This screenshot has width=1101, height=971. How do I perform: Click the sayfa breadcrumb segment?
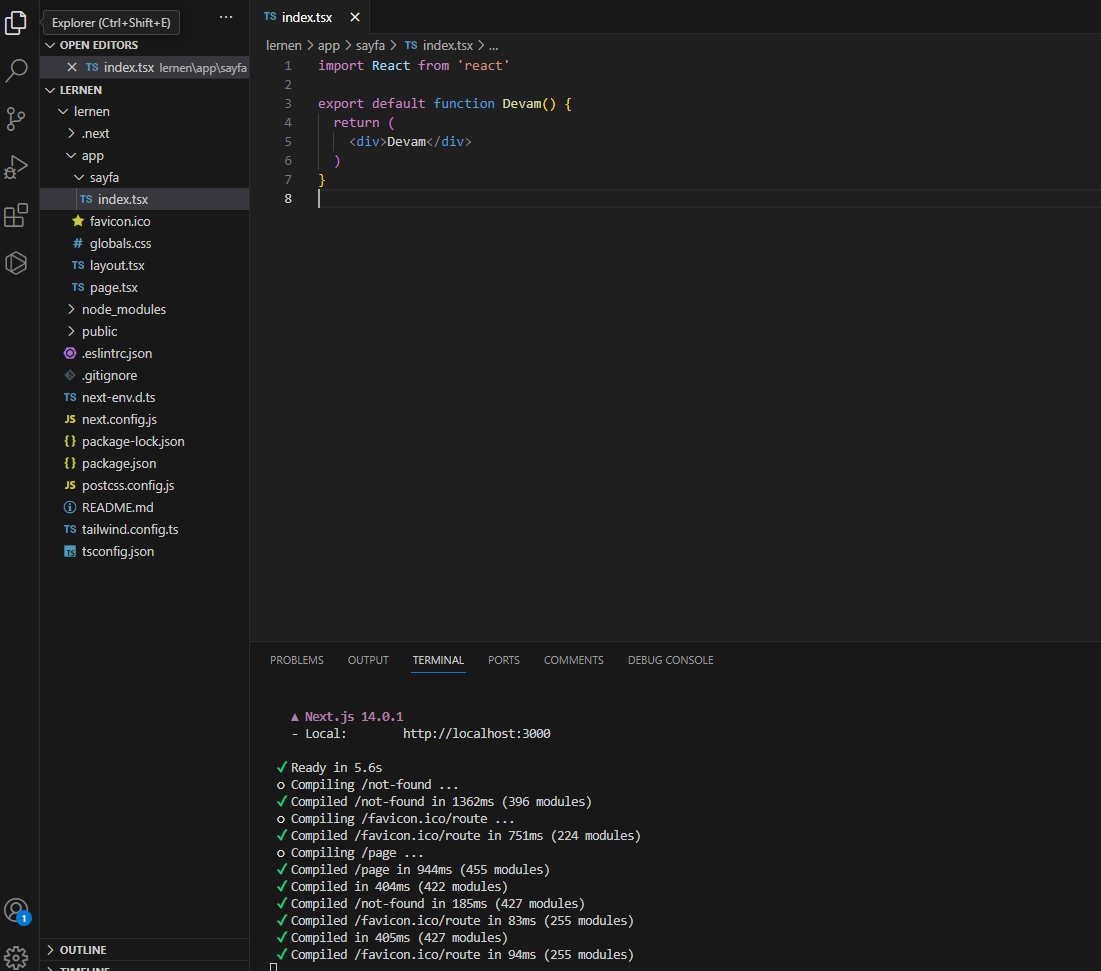pos(370,46)
